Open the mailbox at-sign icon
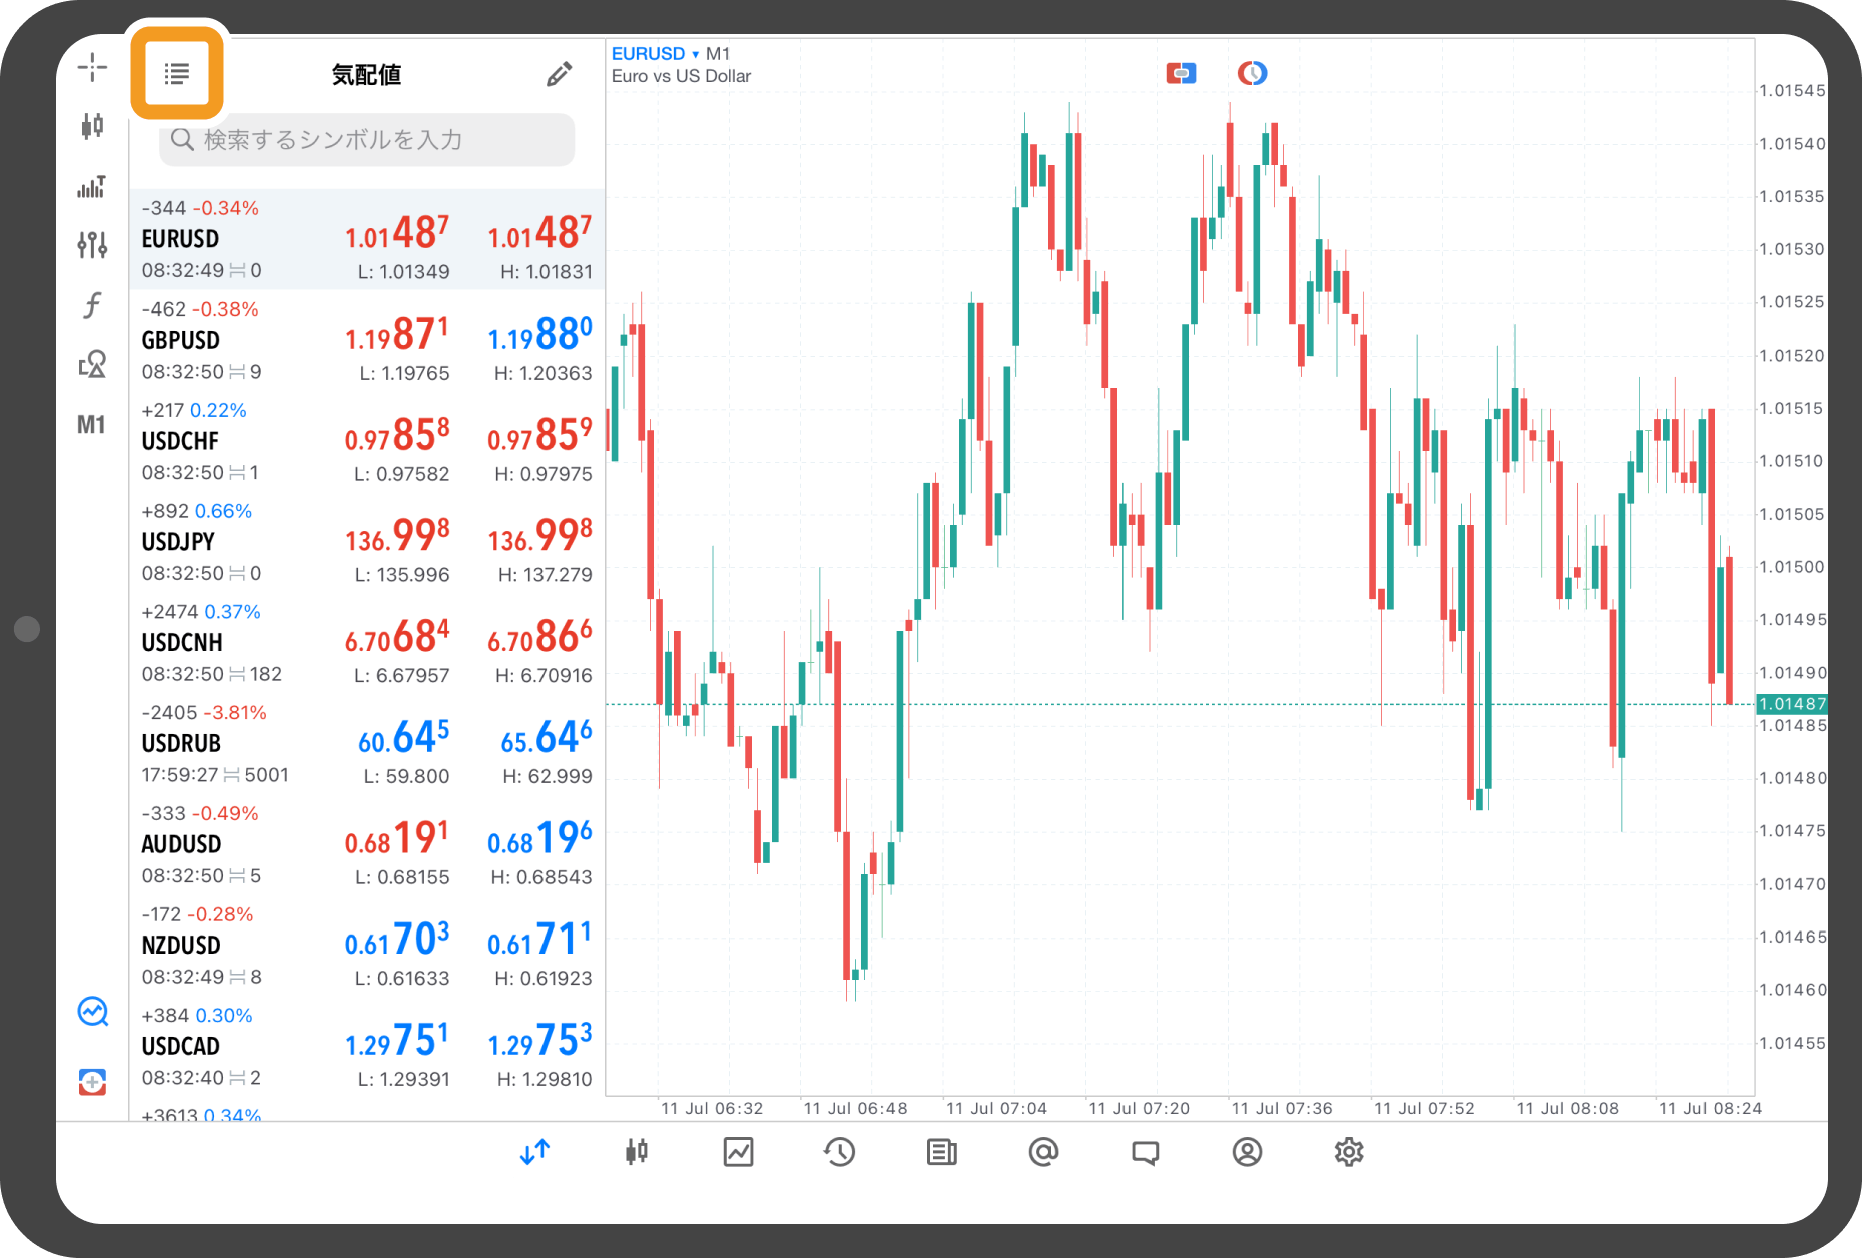Image resolution: width=1862 pixels, height=1258 pixels. point(1043,1152)
